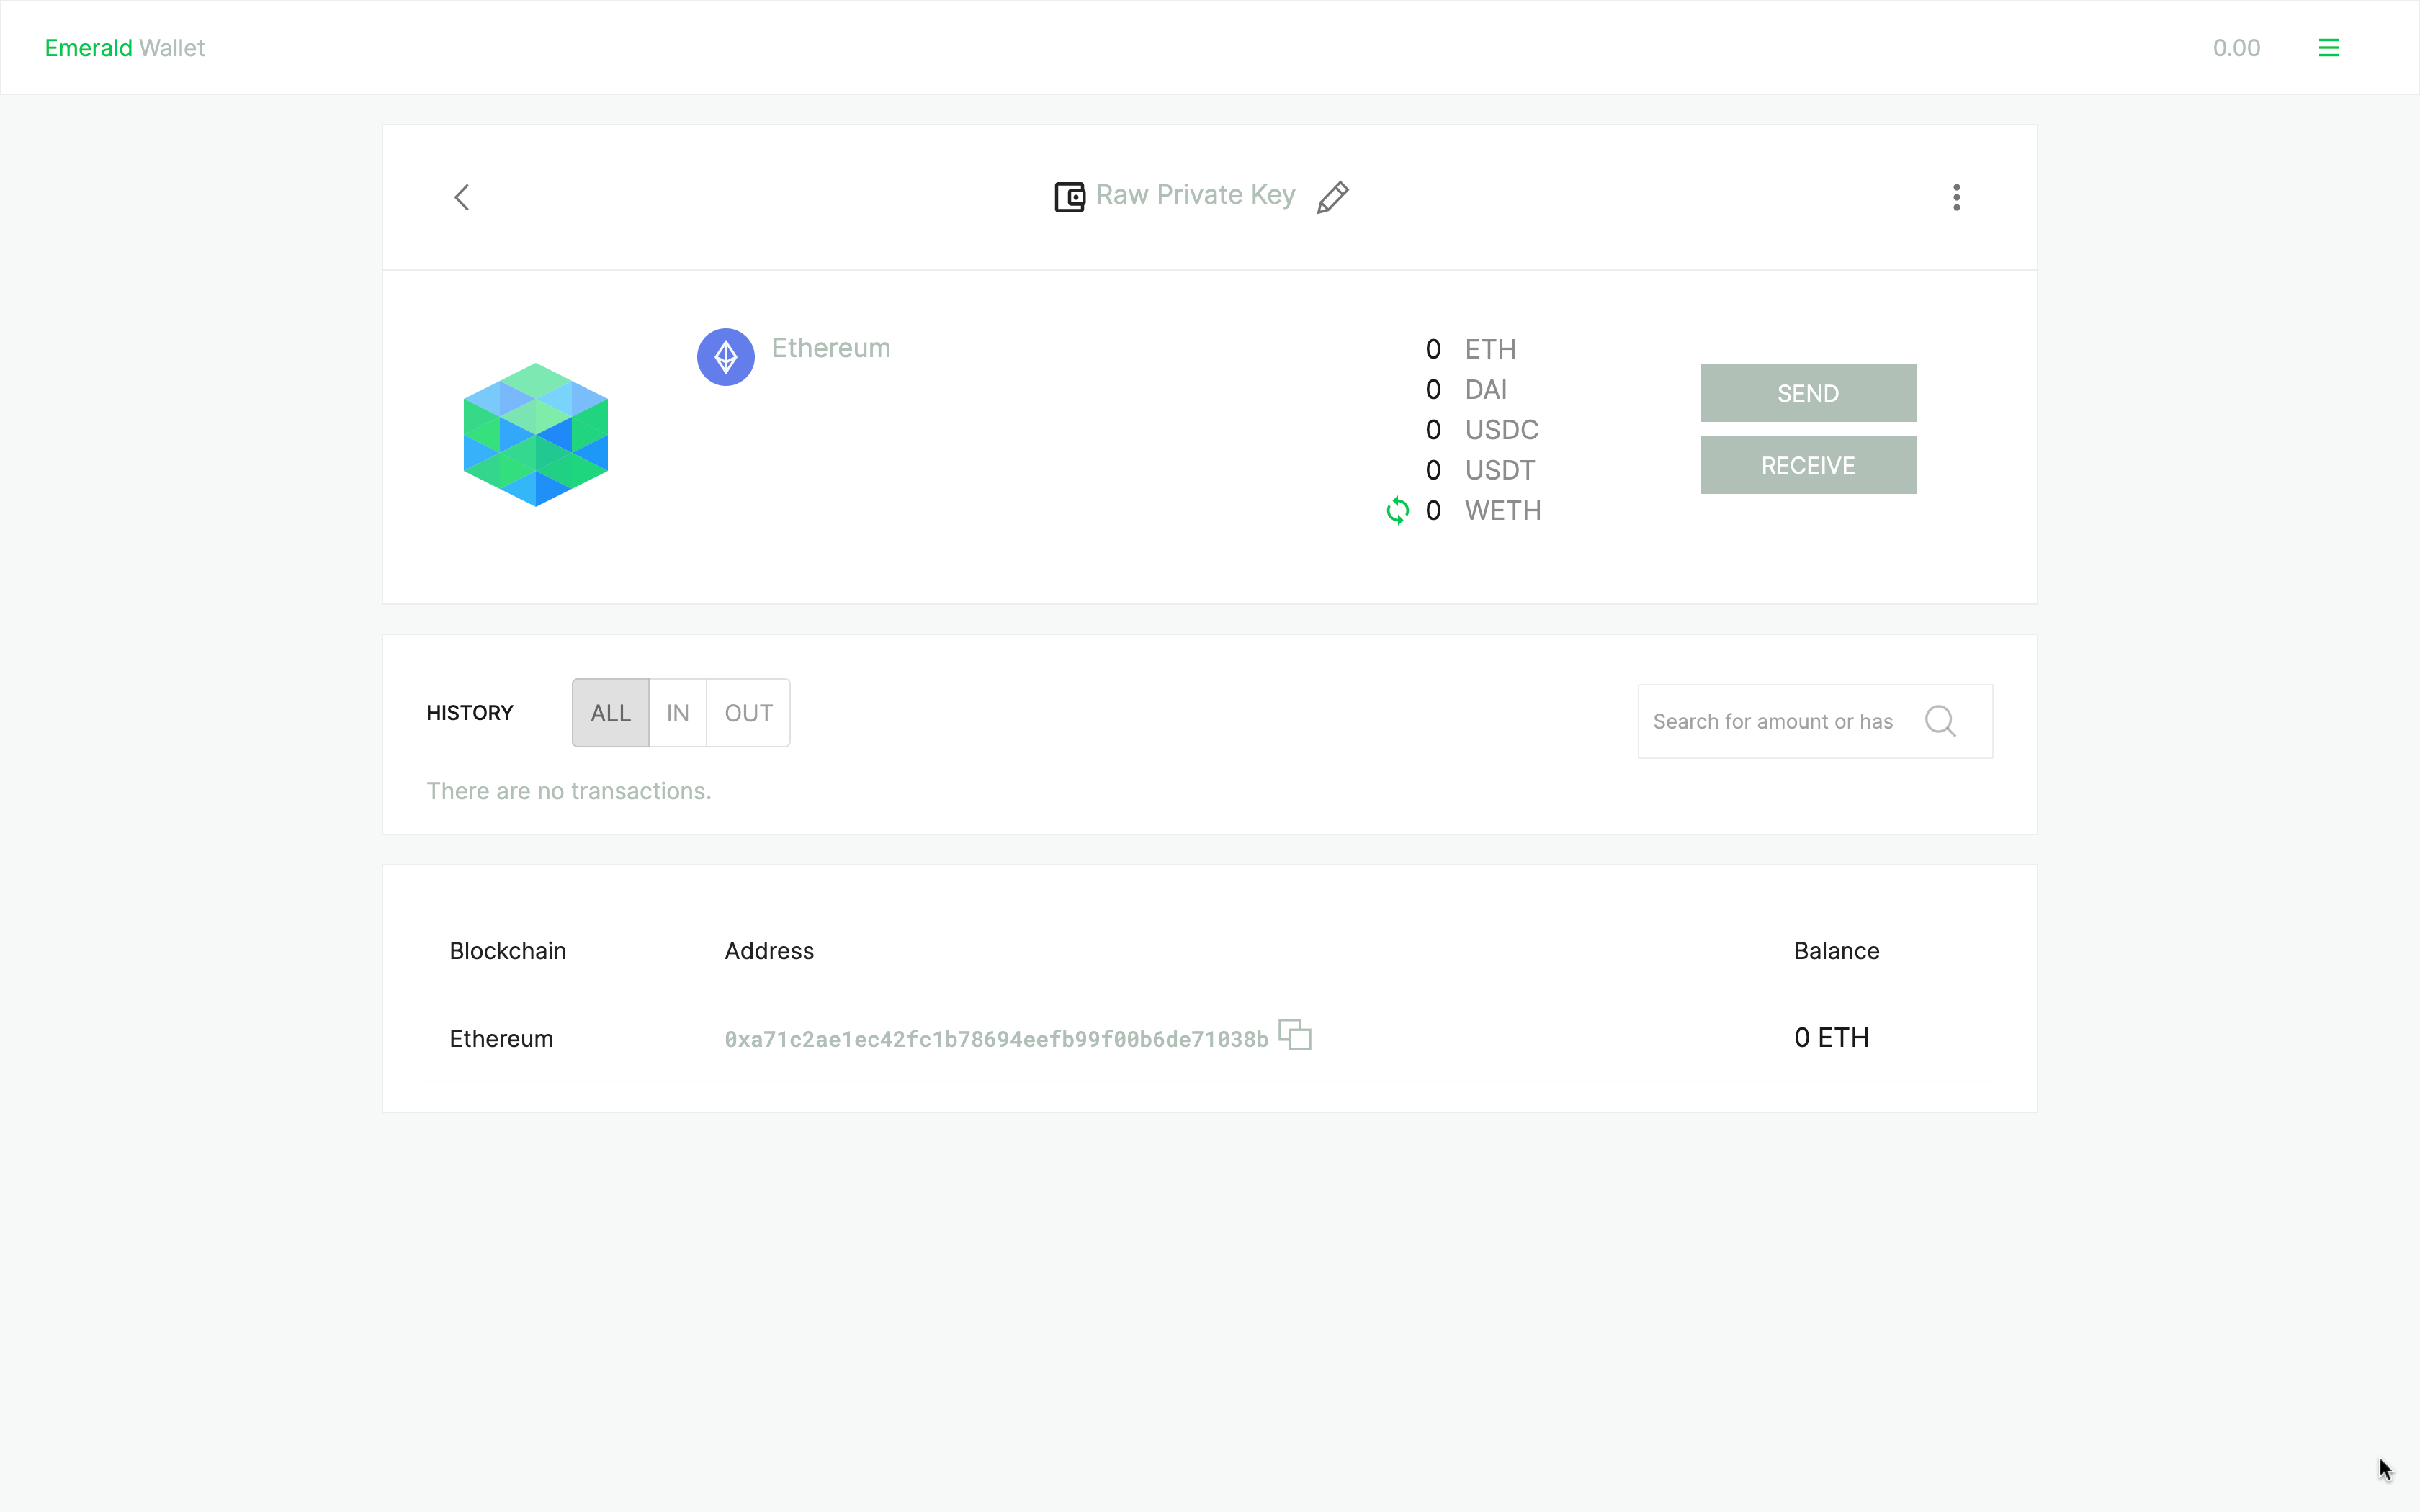Switch the history filter to IN
The height and width of the screenshot is (1512, 2420).
tap(677, 713)
